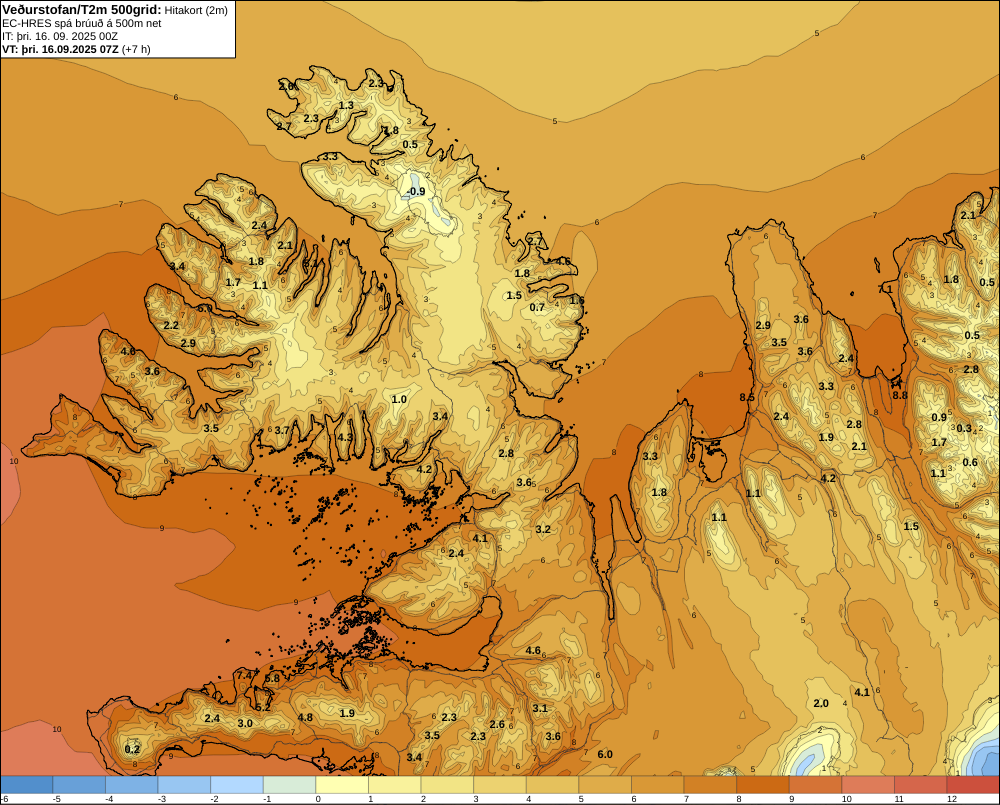Click the '3.0' temperature value
The height and width of the screenshot is (805, 1000).
tap(245, 724)
